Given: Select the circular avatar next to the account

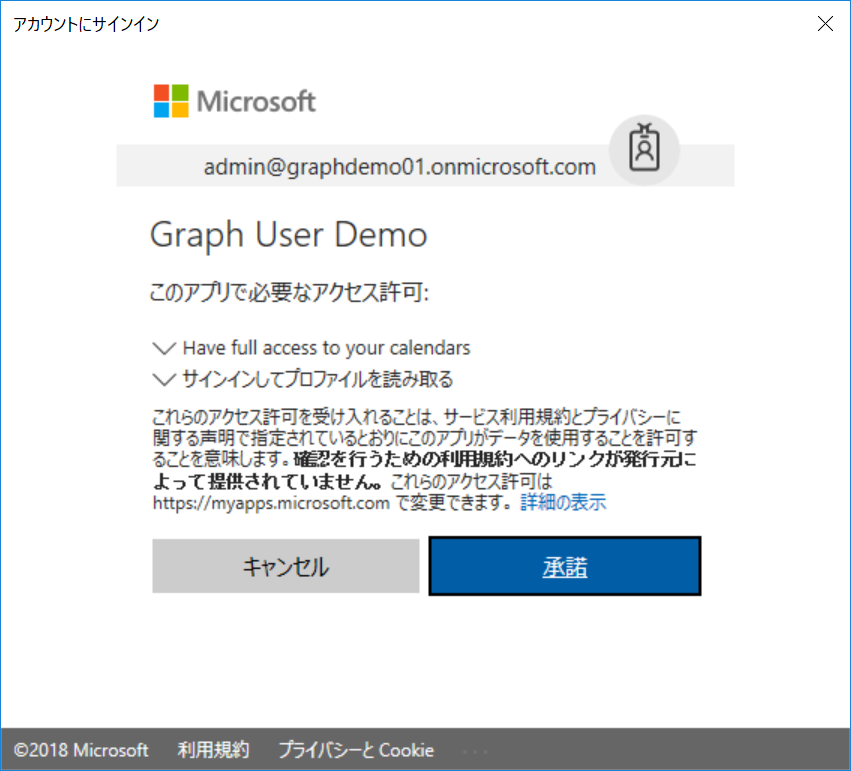Looking at the screenshot, I should [x=644, y=150].
